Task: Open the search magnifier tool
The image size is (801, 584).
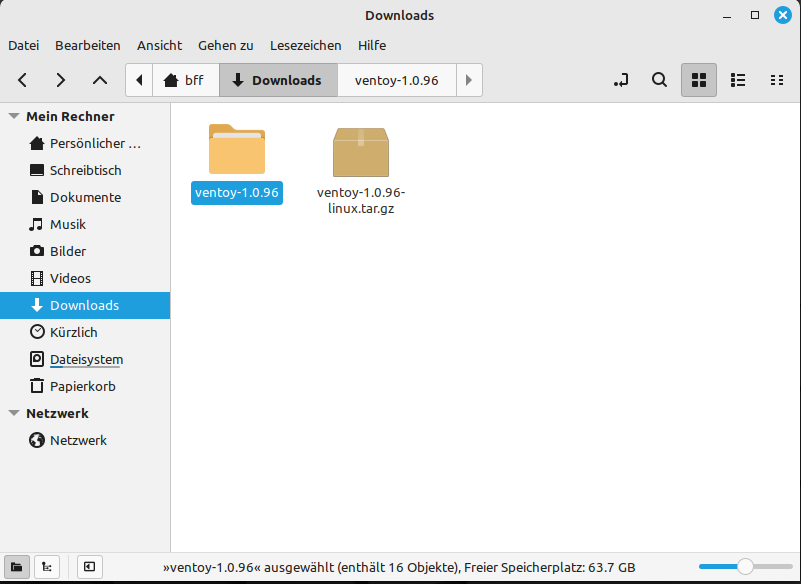Action: point(659,80)
